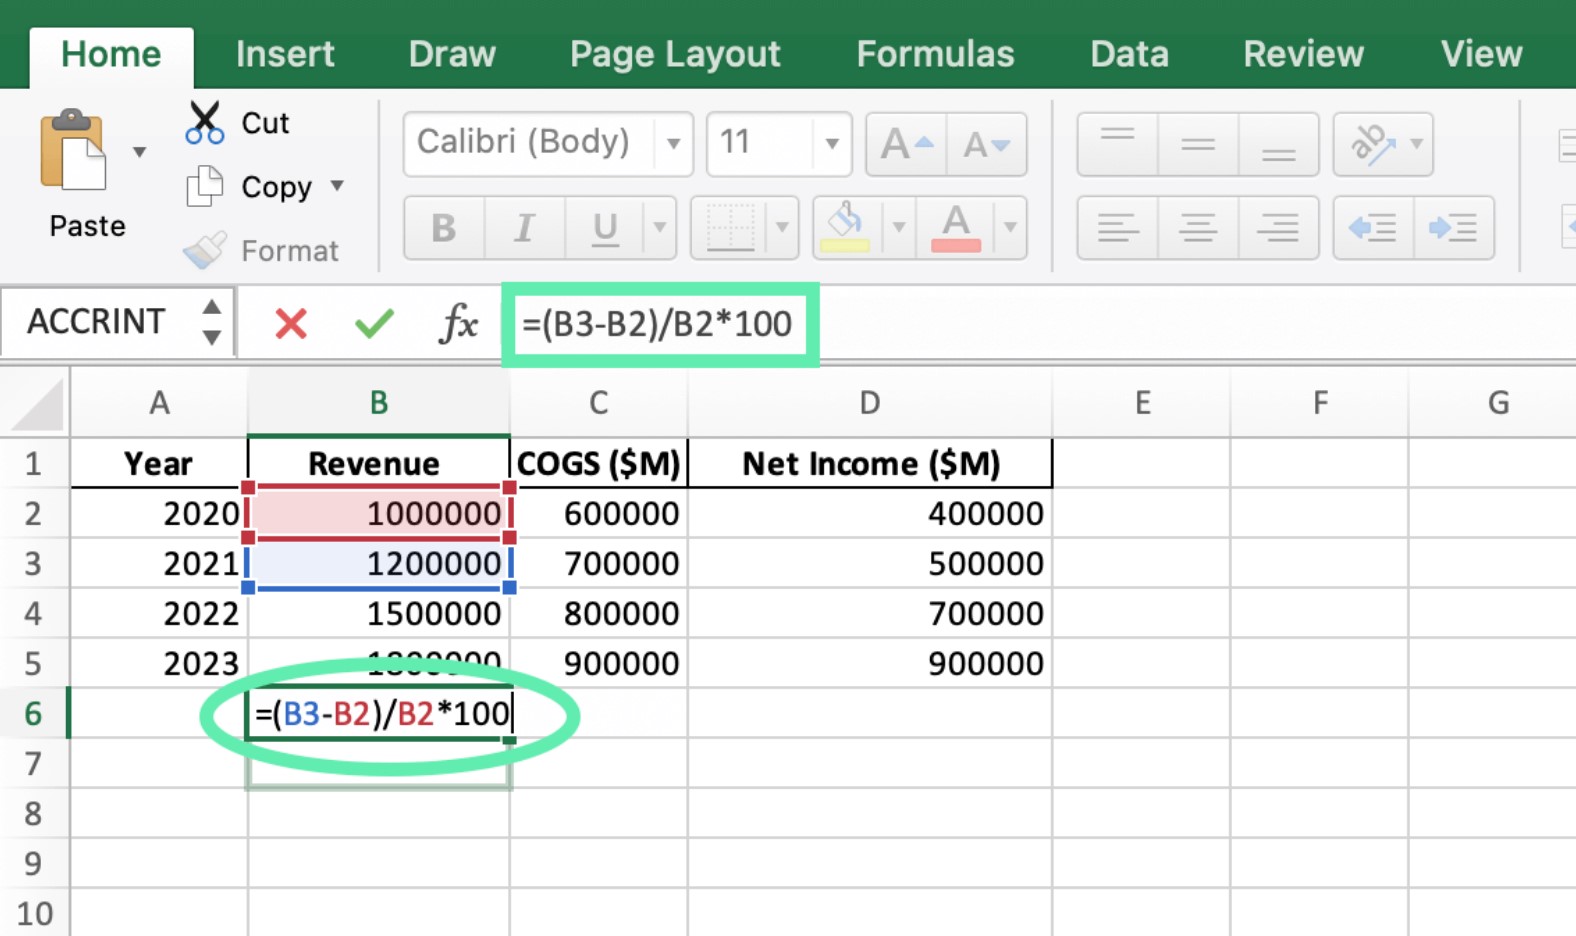Decrease indent
1576x936 pixels.
[x=1373, y=228]
